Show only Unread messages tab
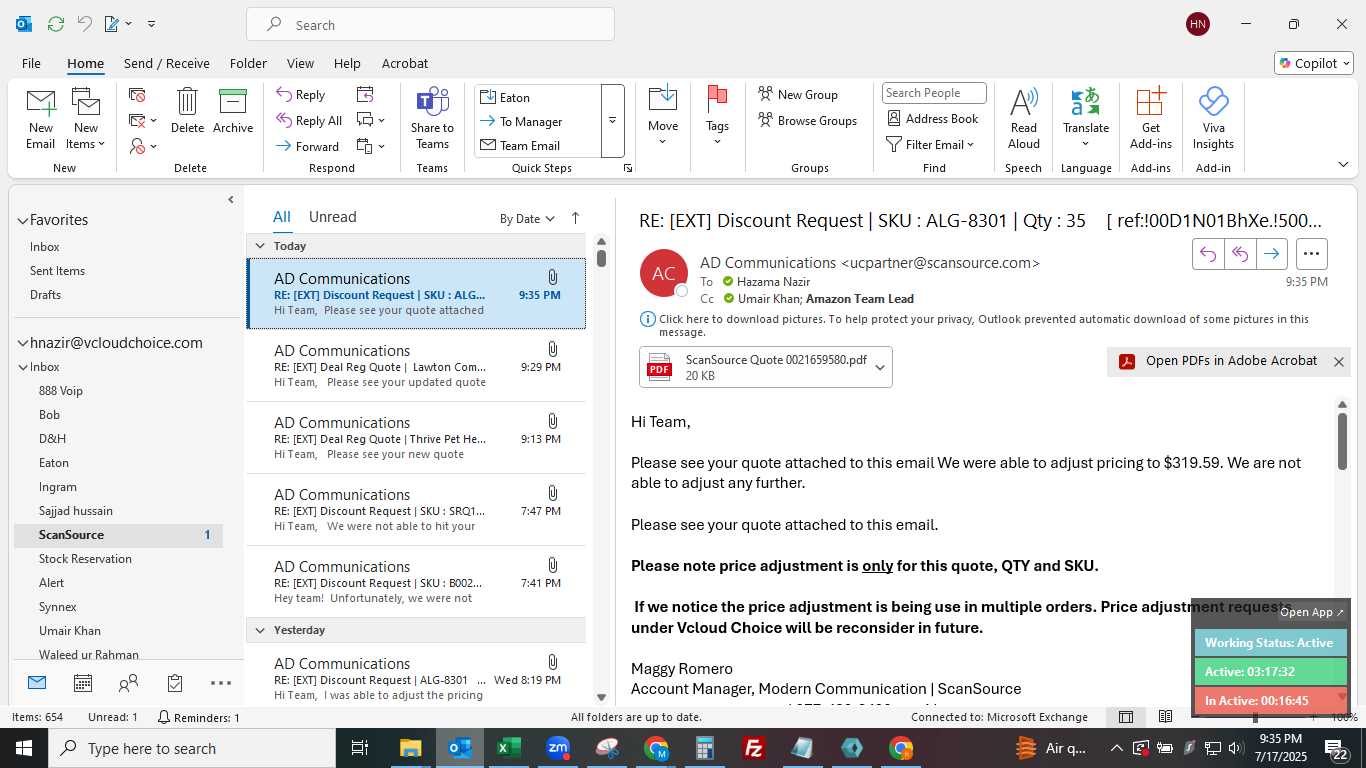This screenshot has width=1366, height=768. (332, 217)
